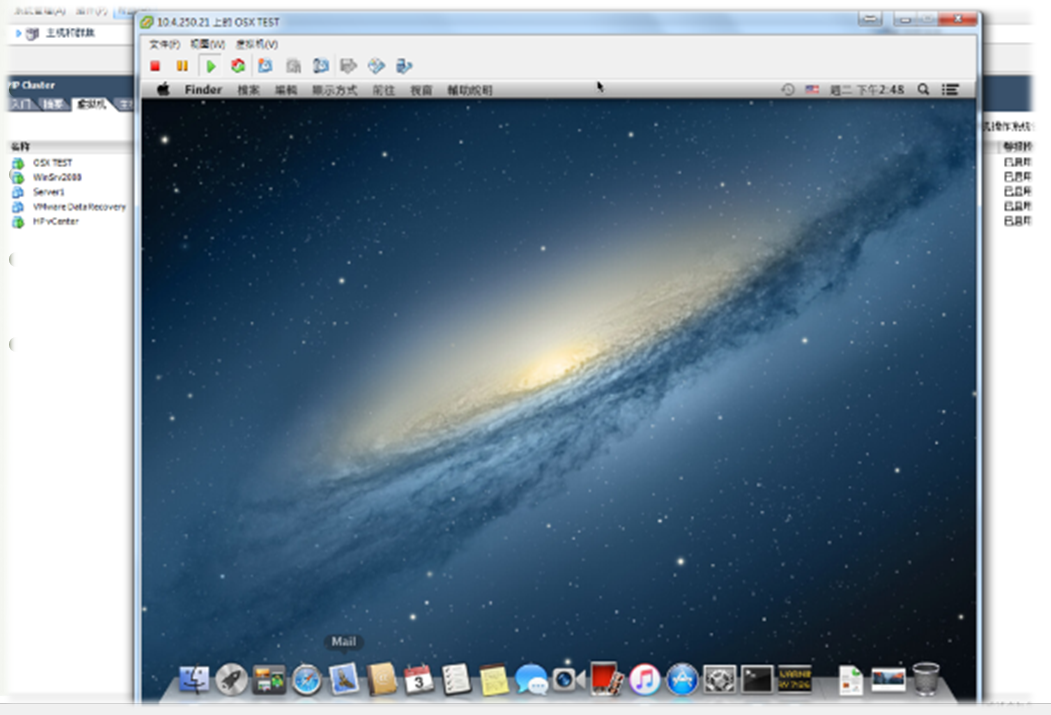
Task: Open the 顯示方式 menu in Finder
Action: pos(334,90)
